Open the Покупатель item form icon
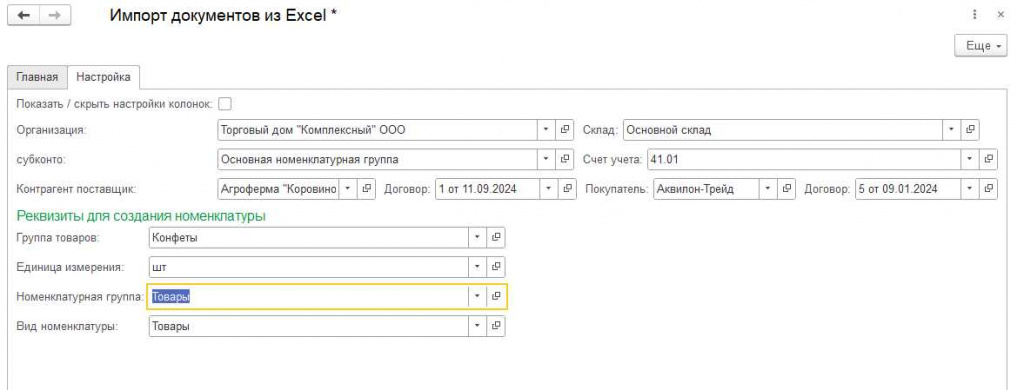This screenshot has height=390, width=1024. point(787,189)
